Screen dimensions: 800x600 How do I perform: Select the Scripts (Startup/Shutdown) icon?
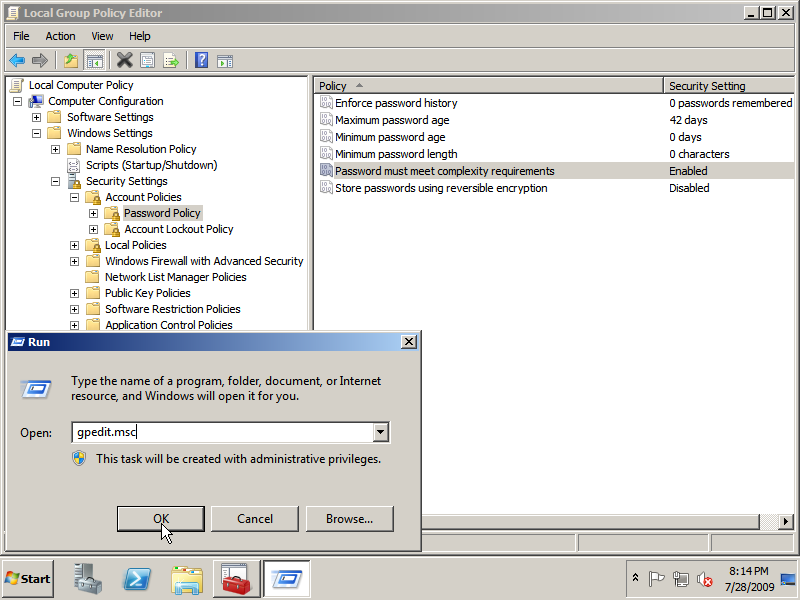pyautogui.click(x=74, y=165)
